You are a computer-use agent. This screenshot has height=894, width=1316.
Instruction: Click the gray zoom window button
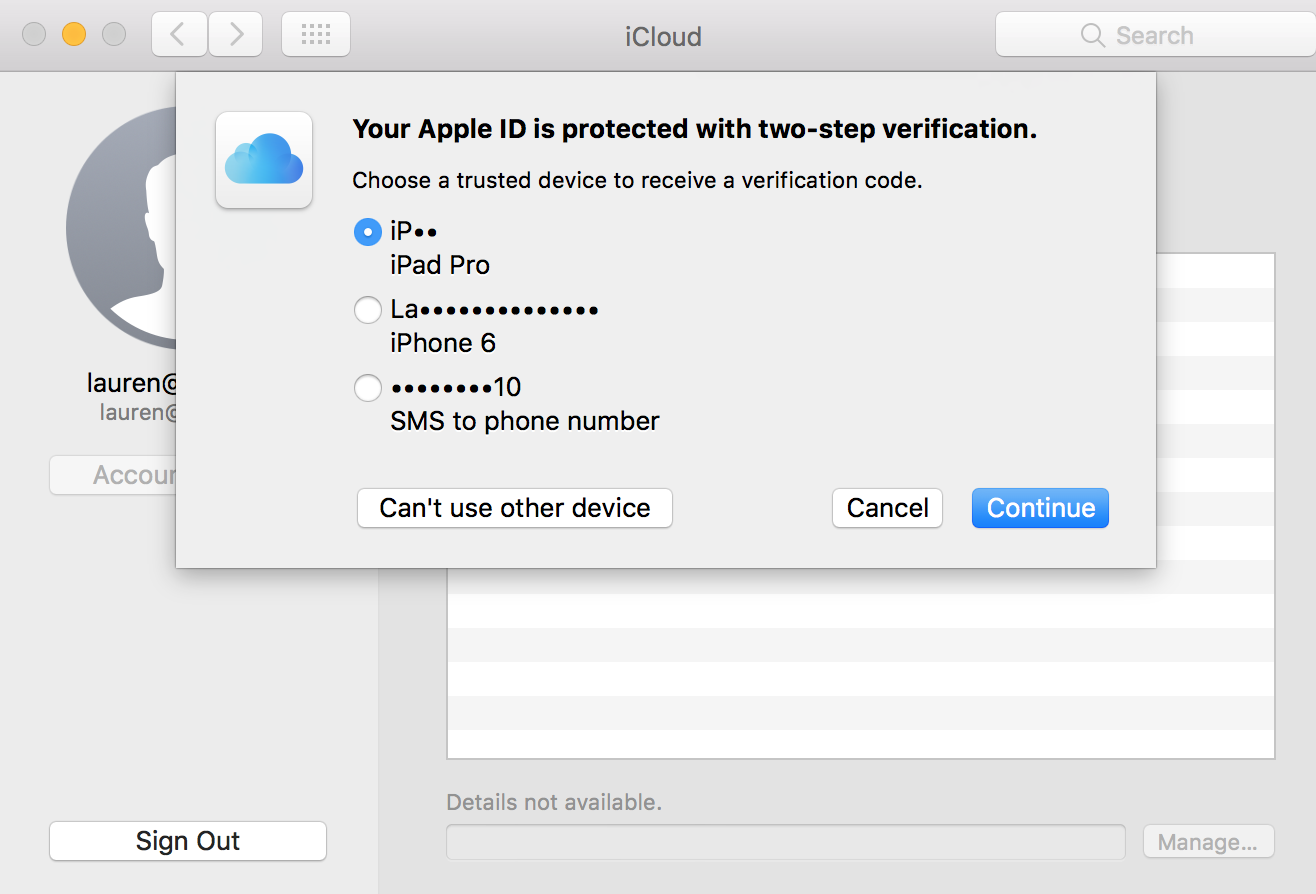(114, 35)
